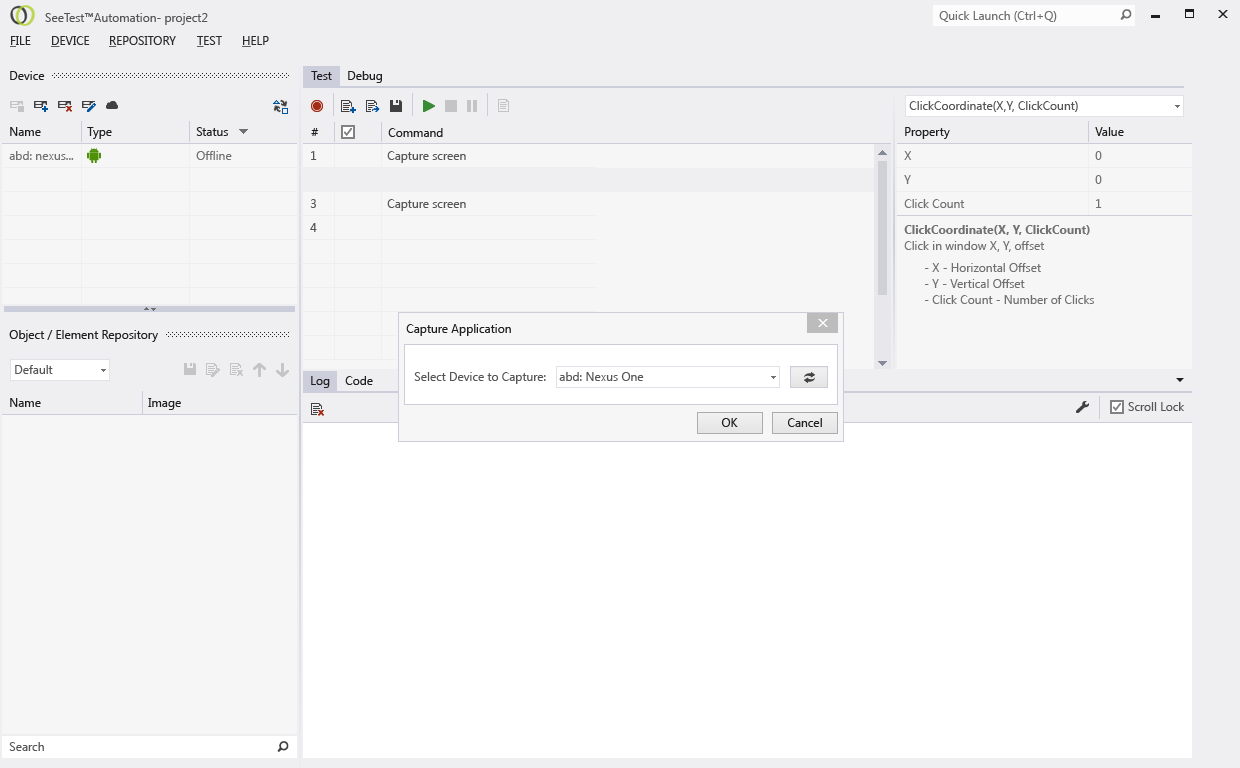Click the greyed first icon in Device toolbar

click(x=17, y=105)
